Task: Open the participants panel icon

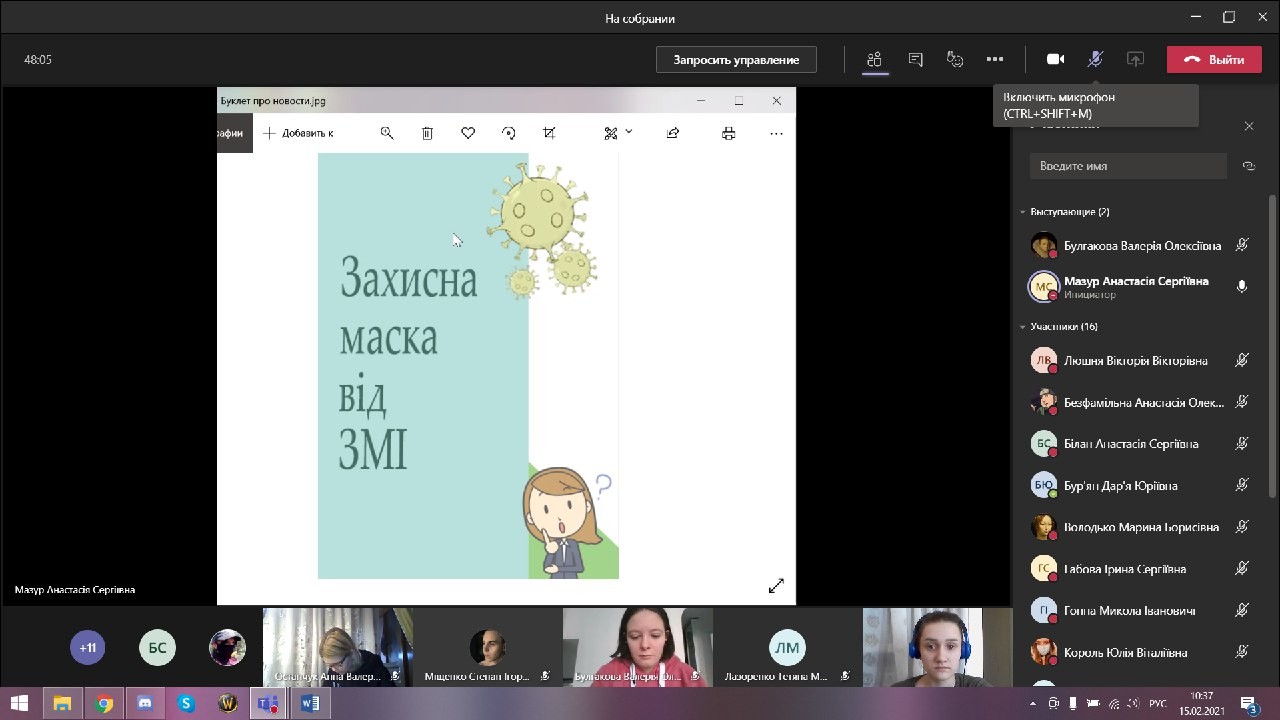Action: pyautogui.click(x=874, y=59)
